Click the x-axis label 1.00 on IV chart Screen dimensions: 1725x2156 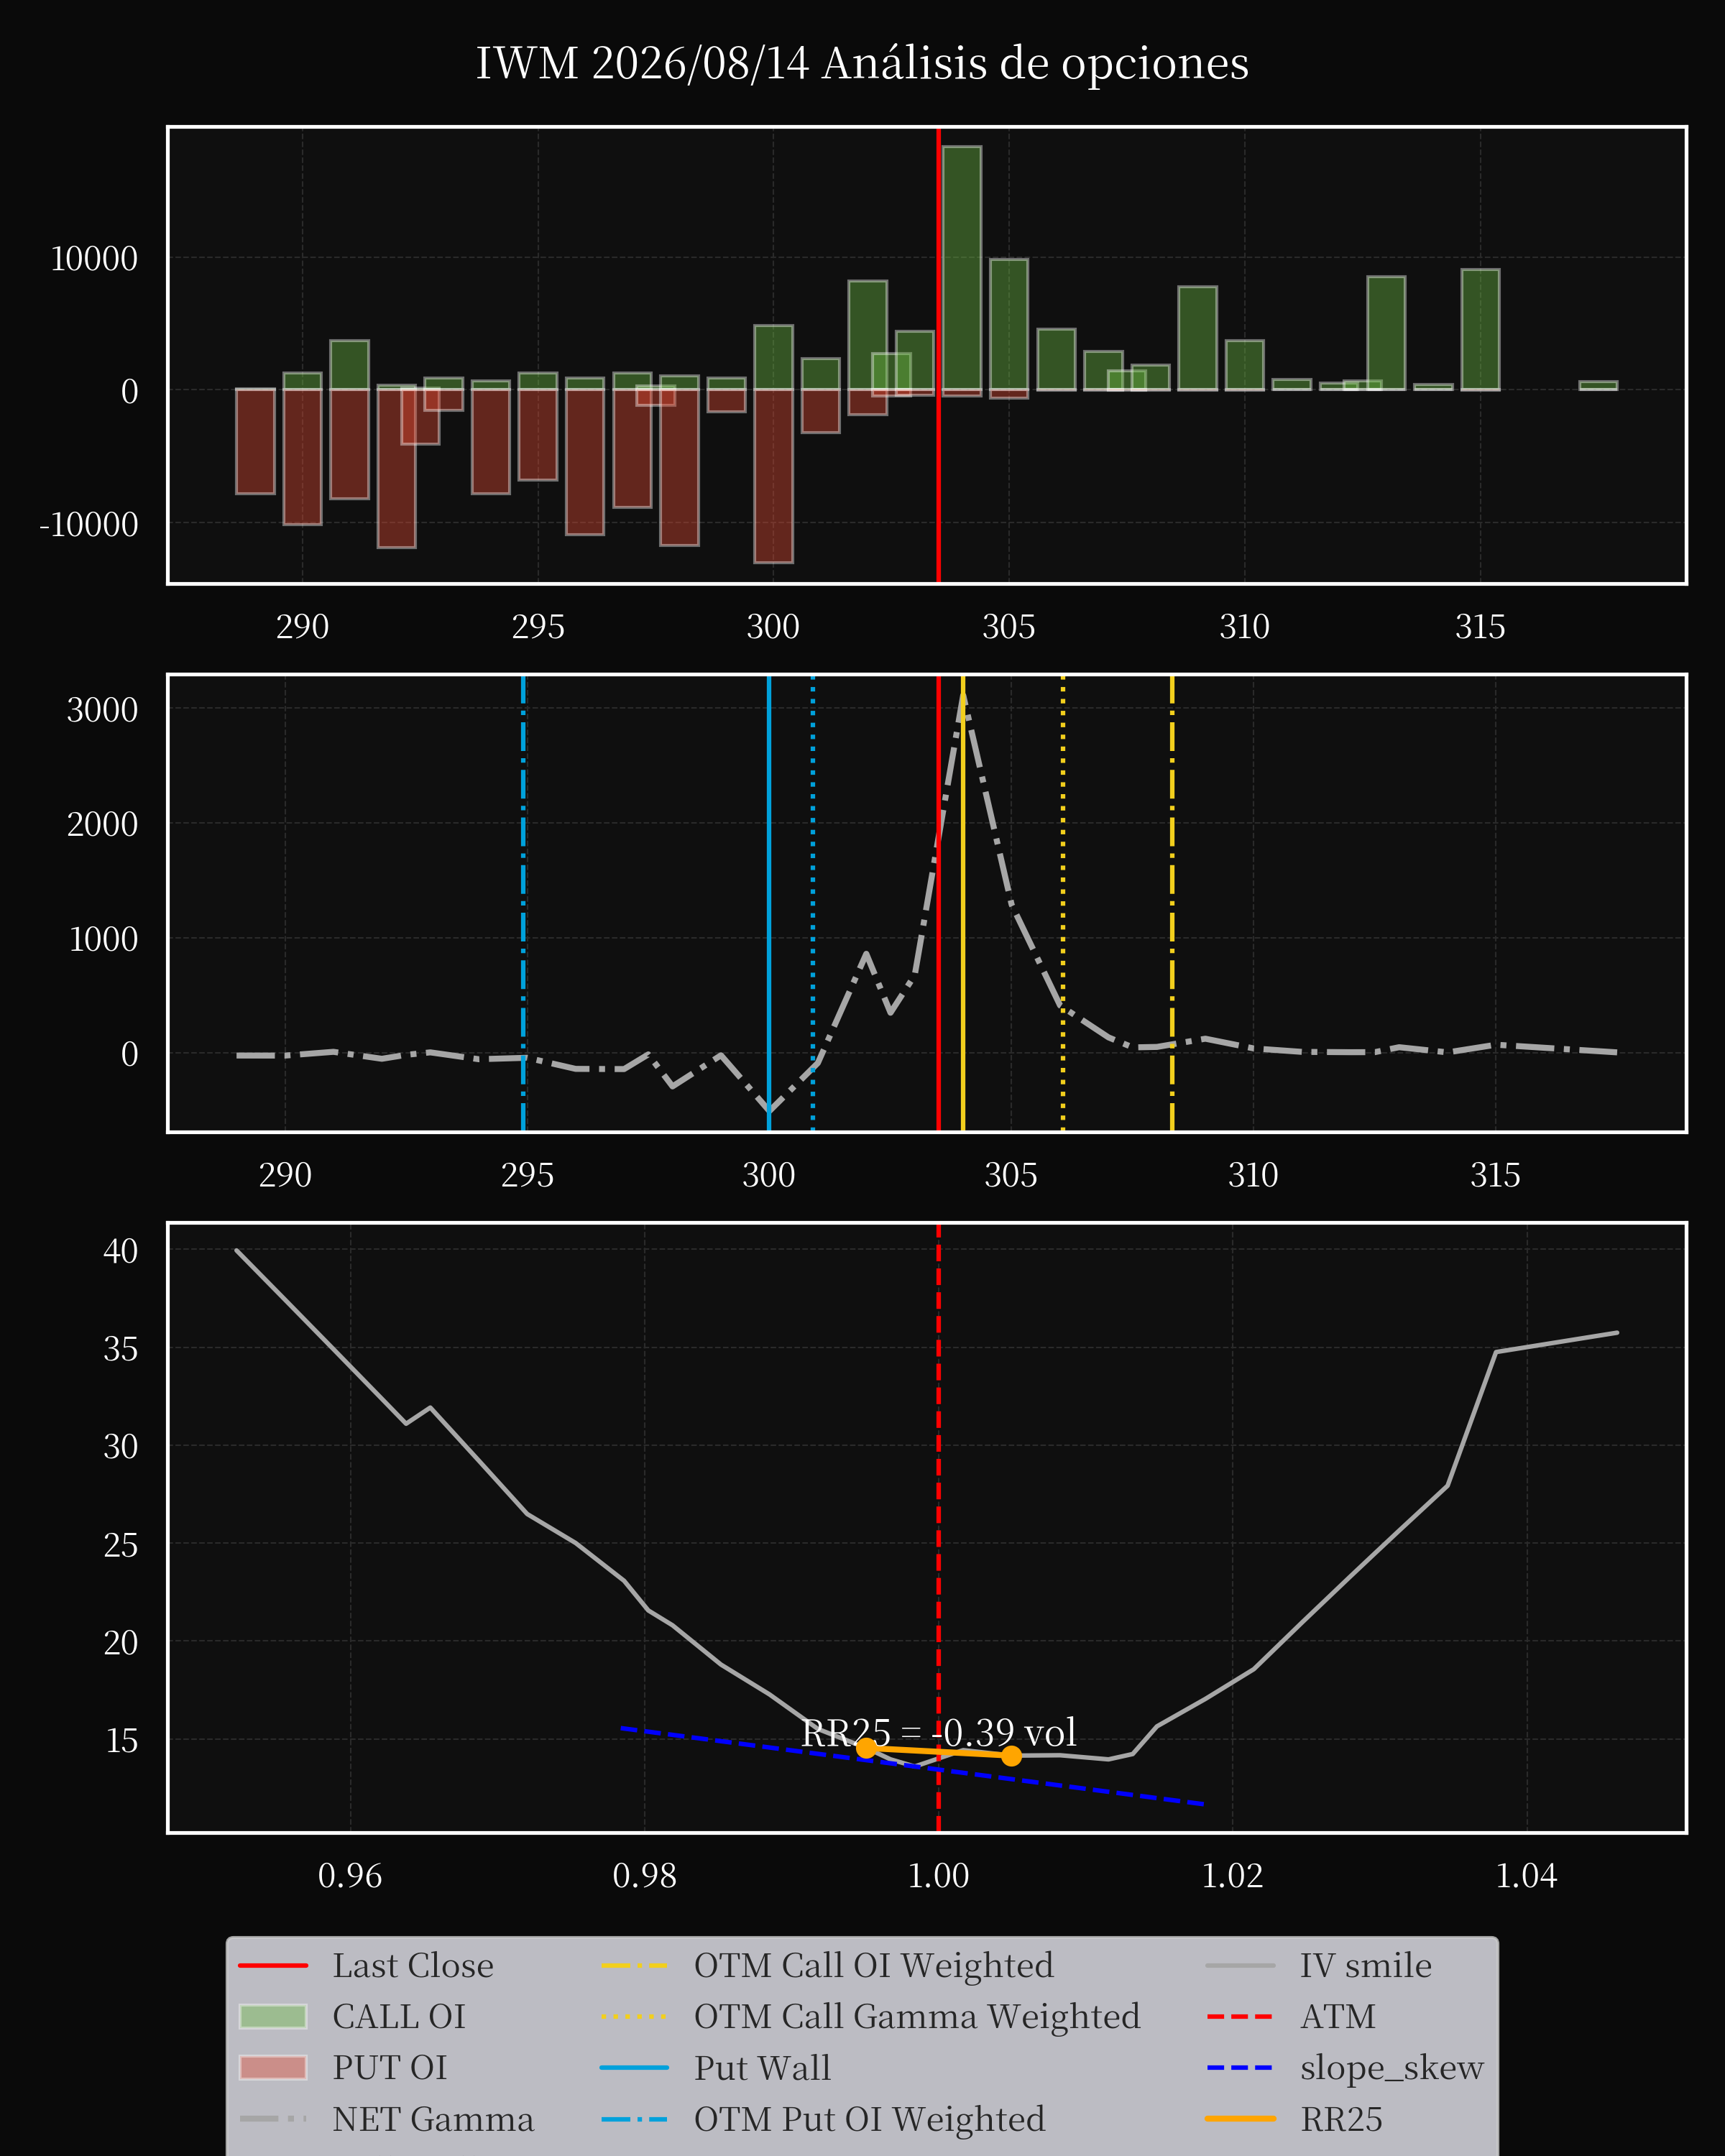pyautogui.click(x=938, y=1875)
